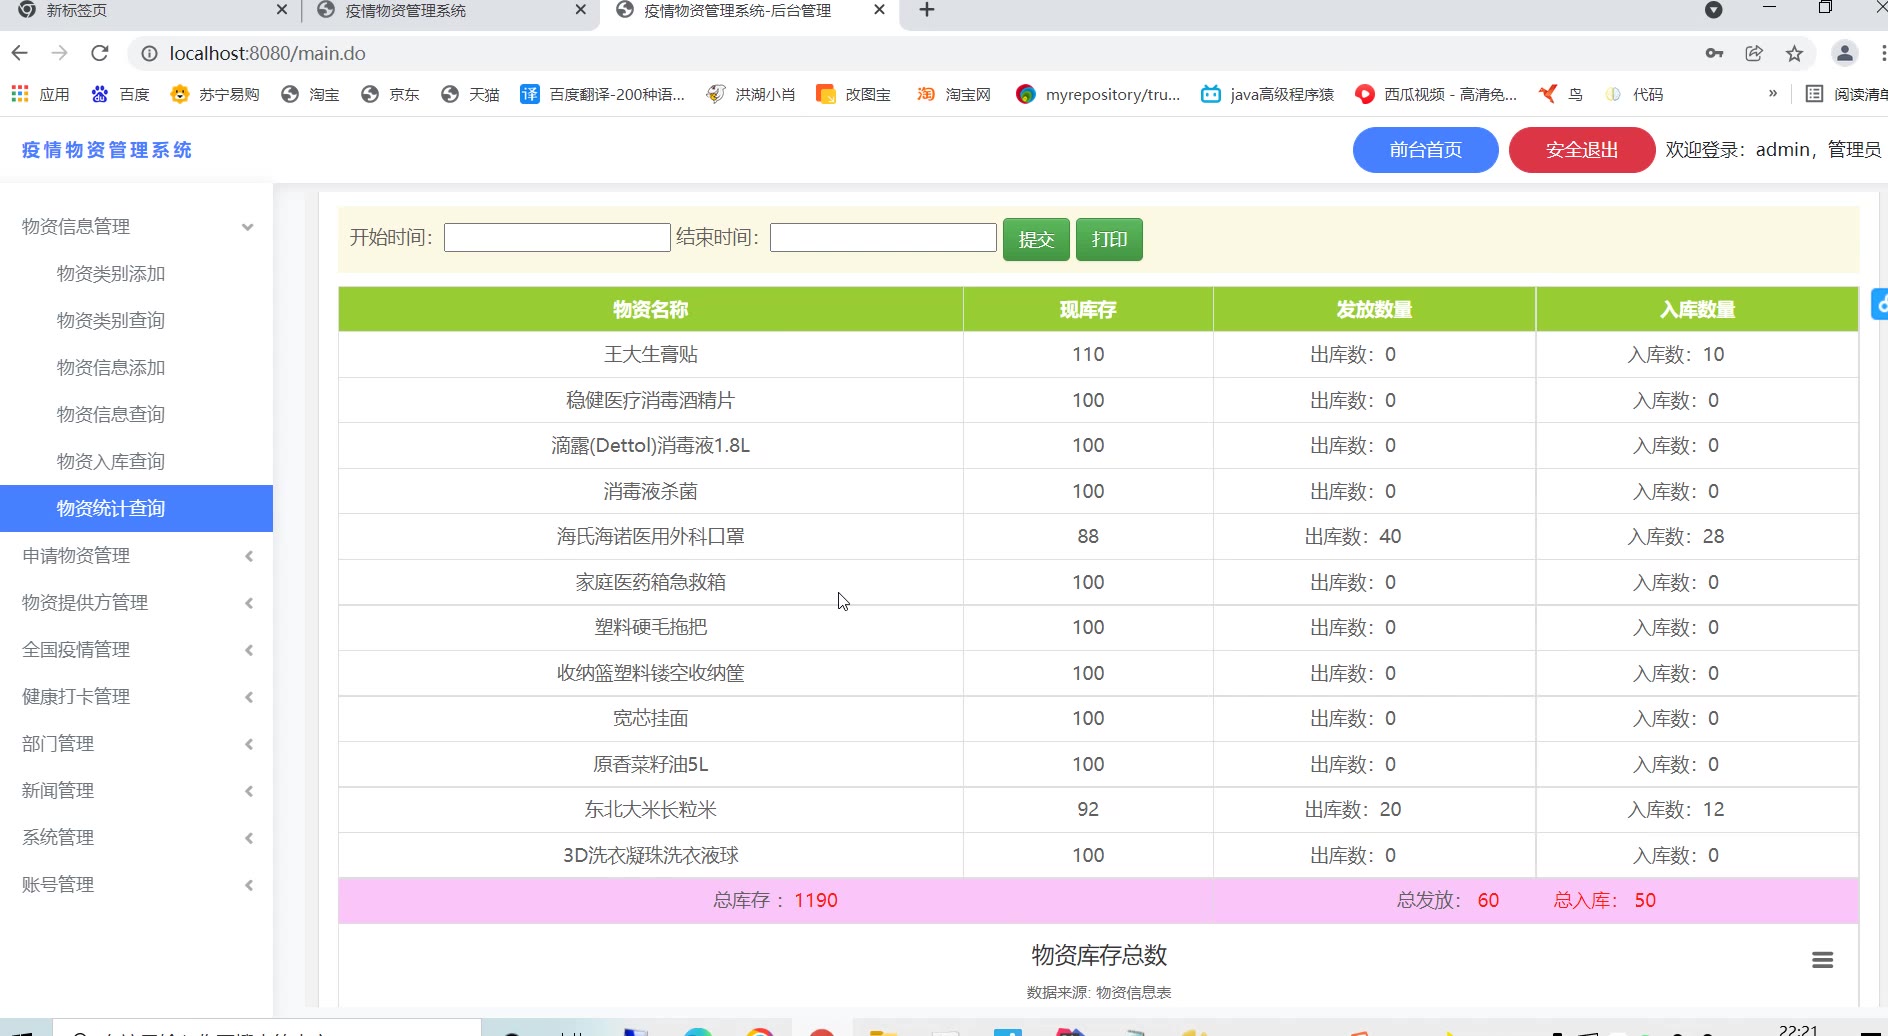Click the browser reload page icon

click(x=99, y=53)
